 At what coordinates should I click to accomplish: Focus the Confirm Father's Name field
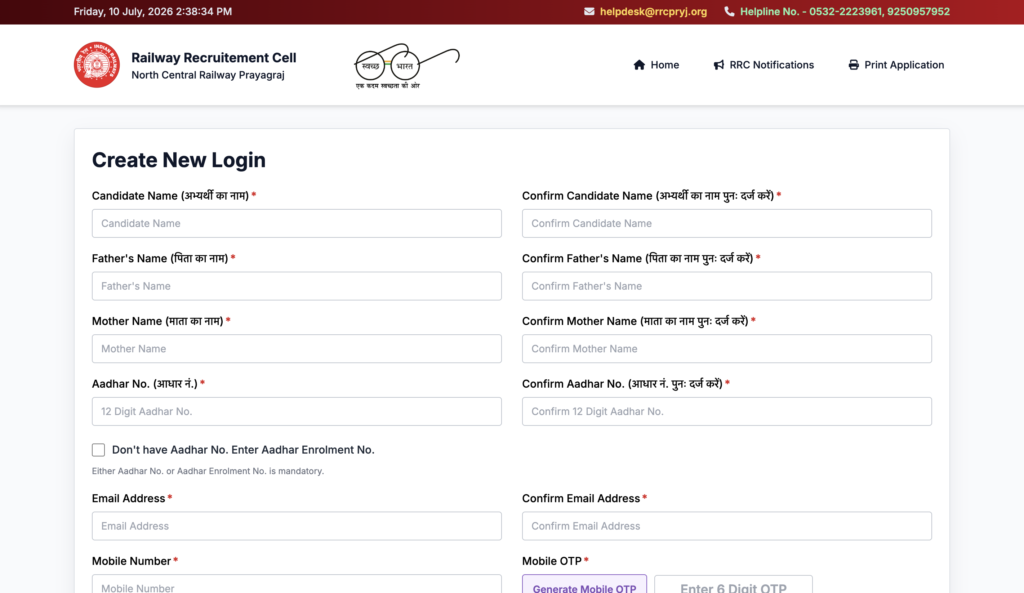click(727, 286)
